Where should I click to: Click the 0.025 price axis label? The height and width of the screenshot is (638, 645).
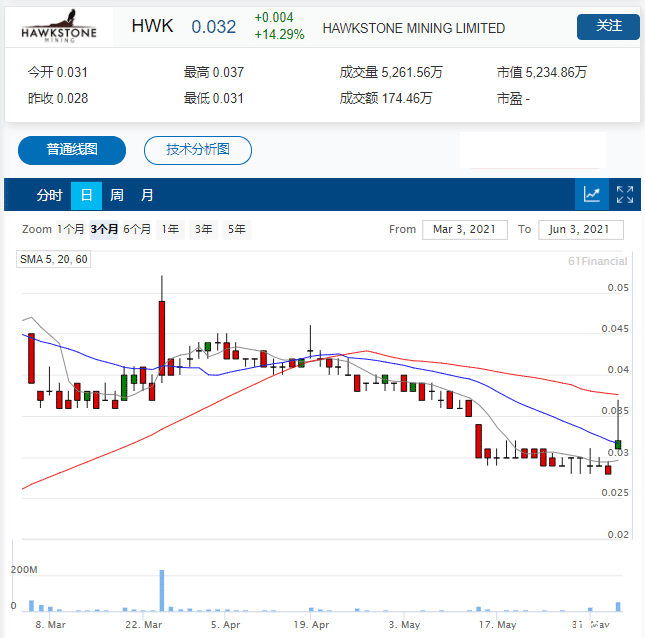(615, 492)
